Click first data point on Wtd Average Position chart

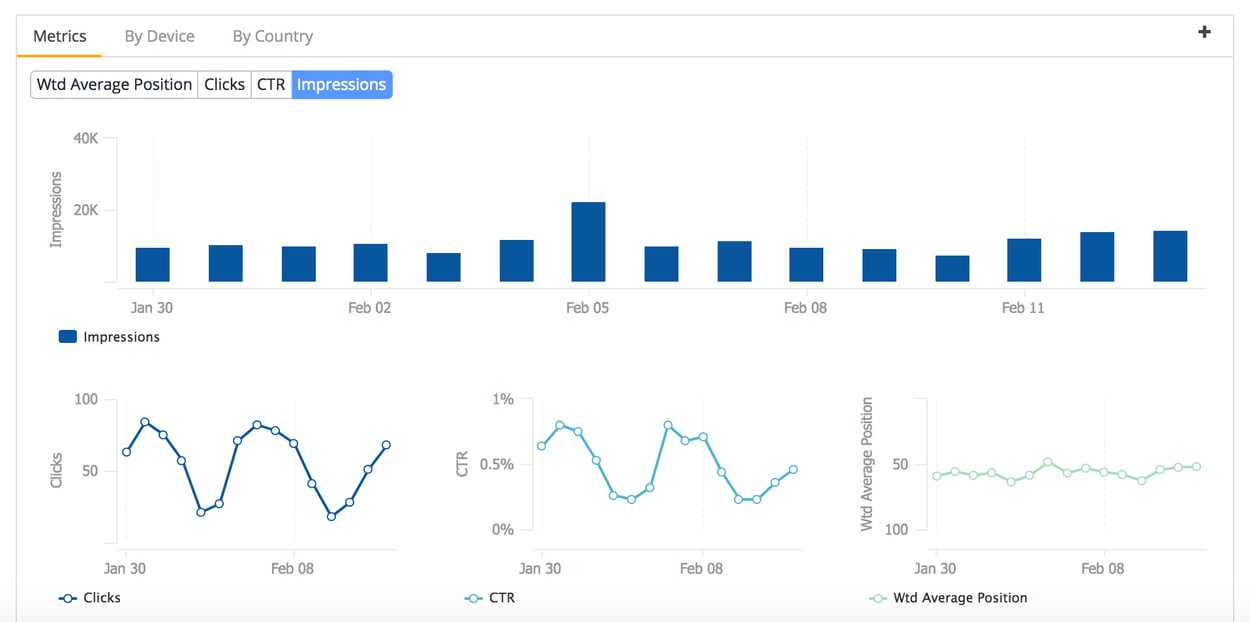click(x=936, y=476)
